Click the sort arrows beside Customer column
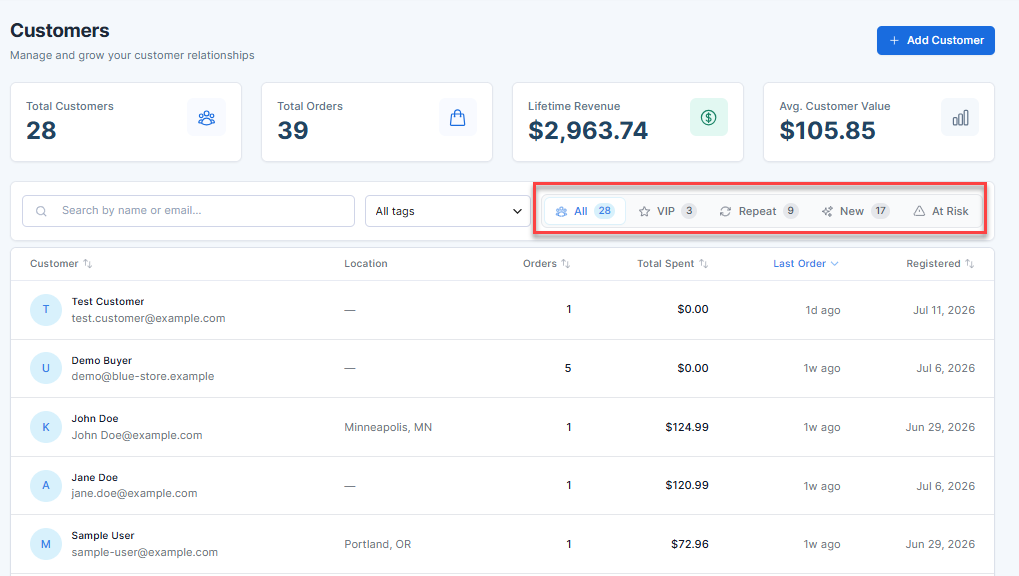Viewport: 1019px width, 576px height. 88,263
